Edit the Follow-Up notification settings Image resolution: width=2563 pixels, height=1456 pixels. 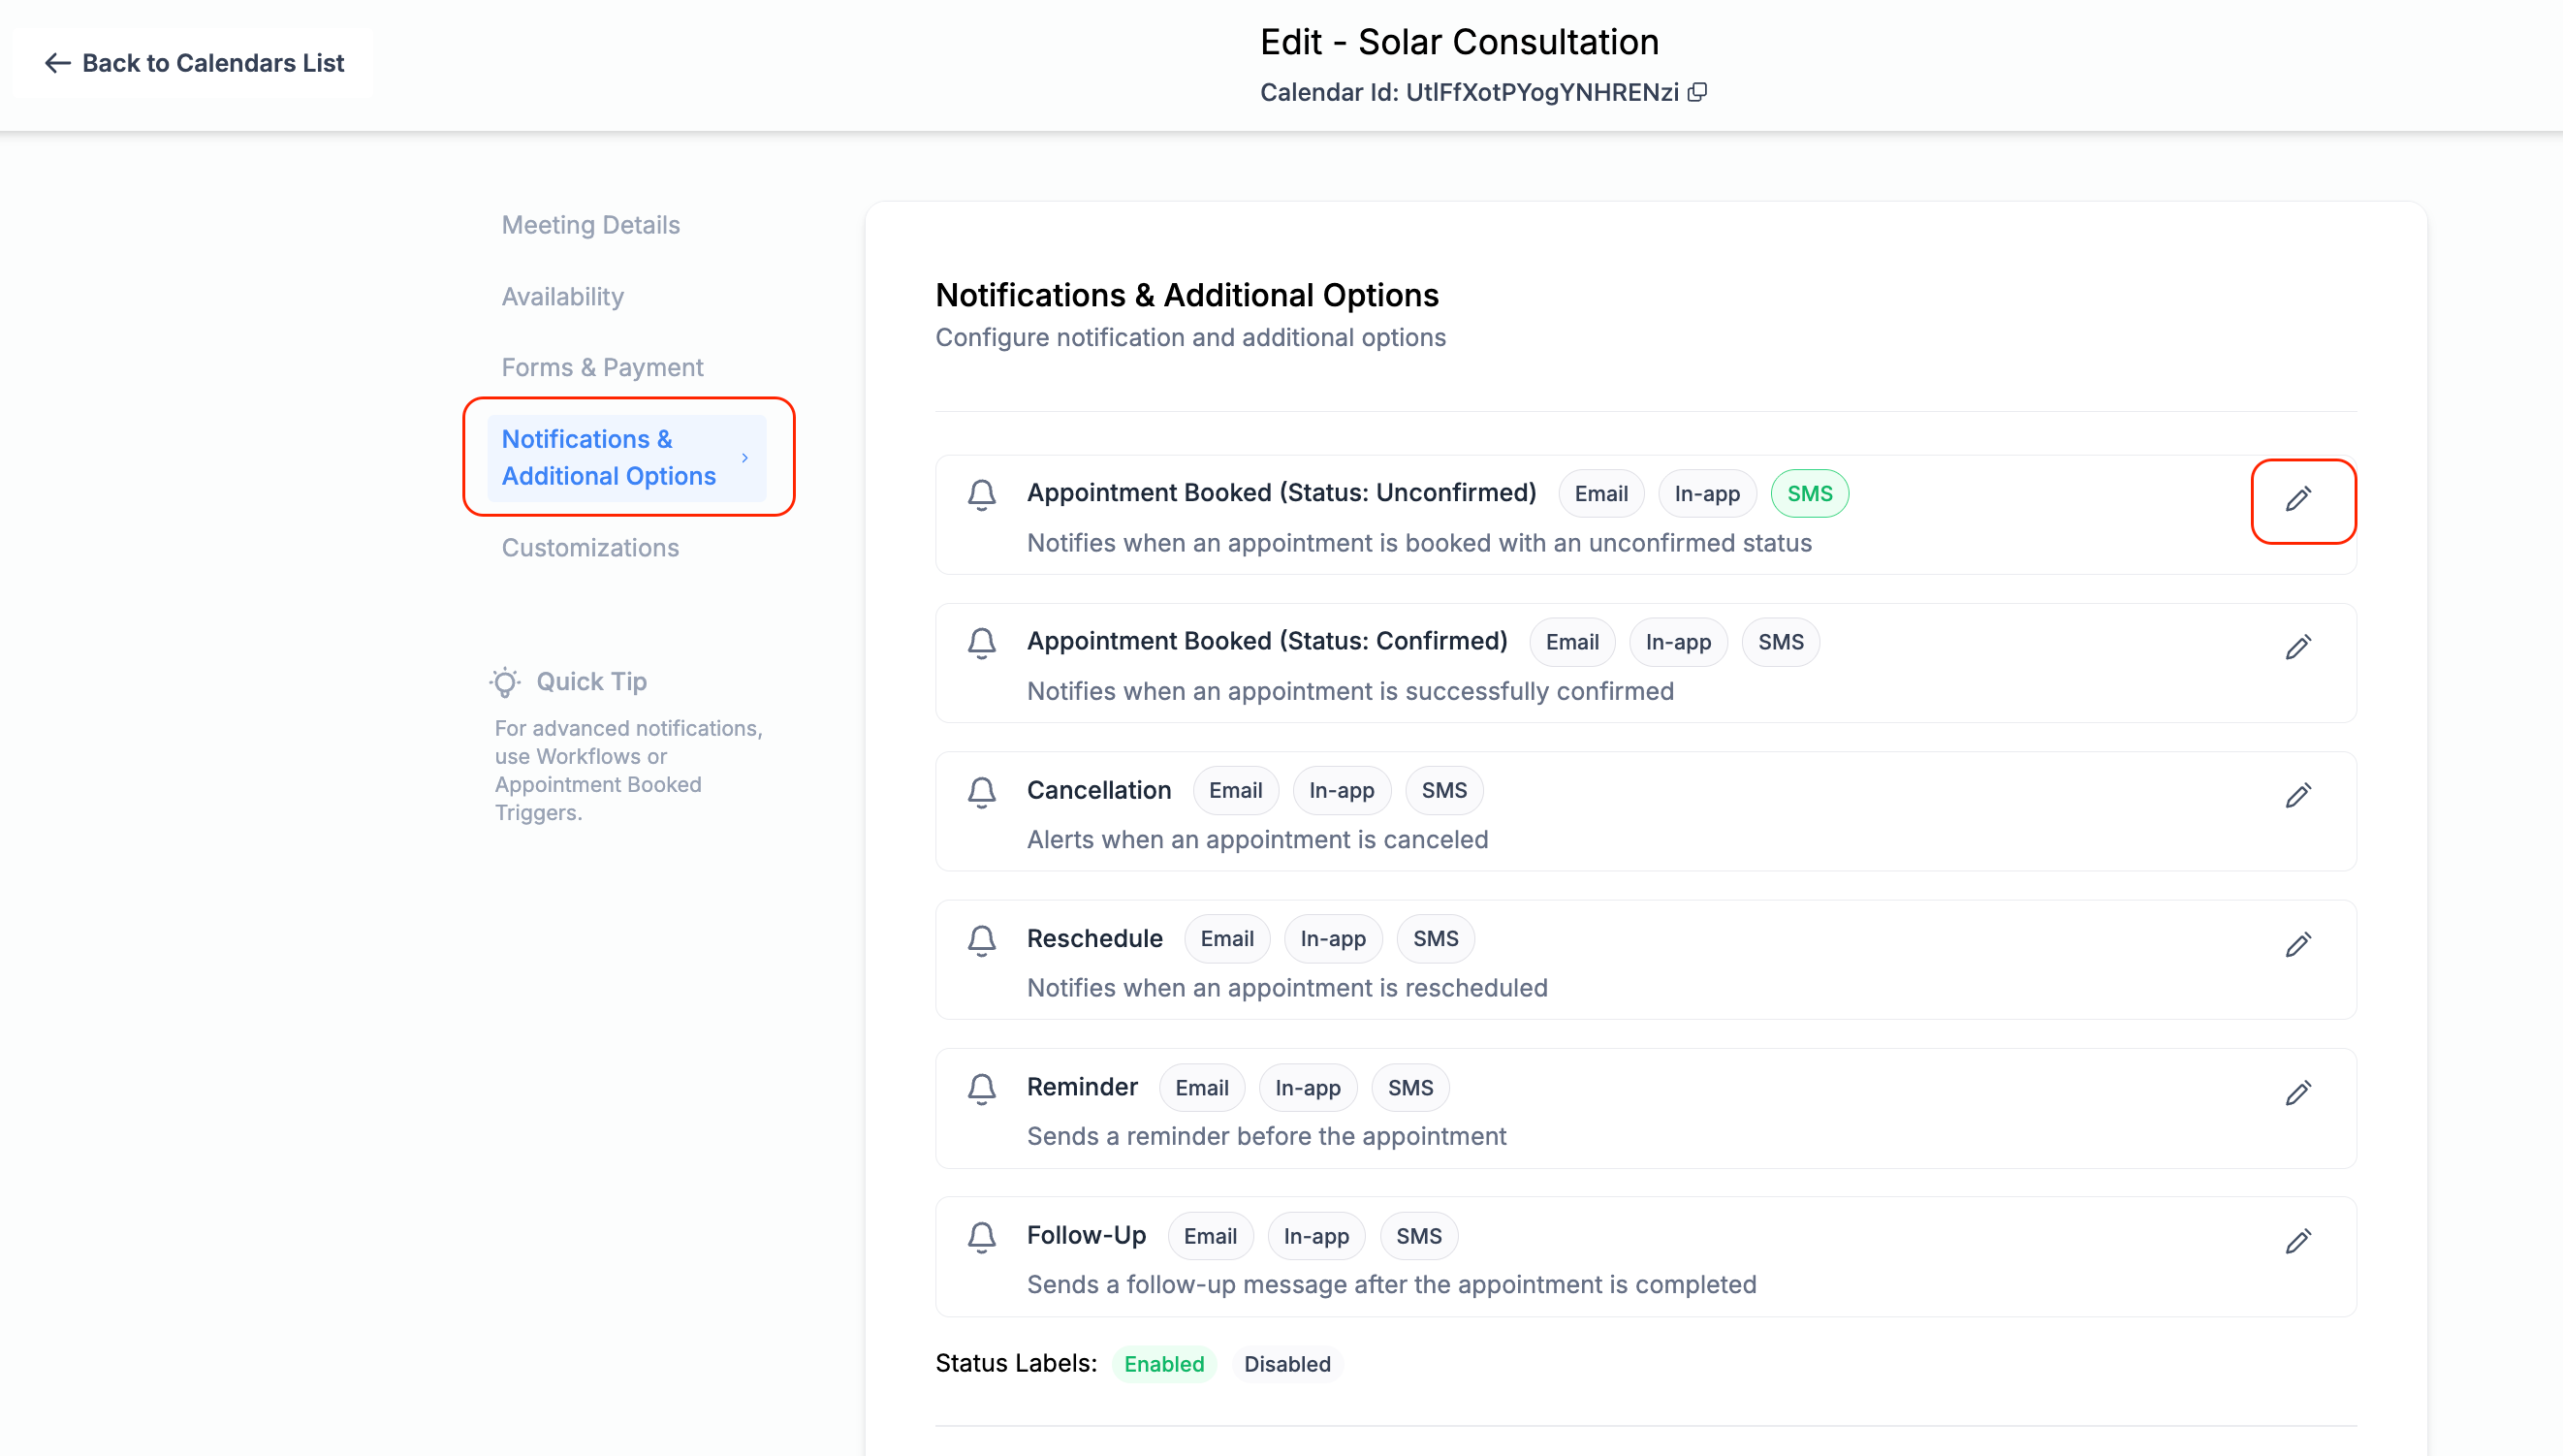2297,1240
